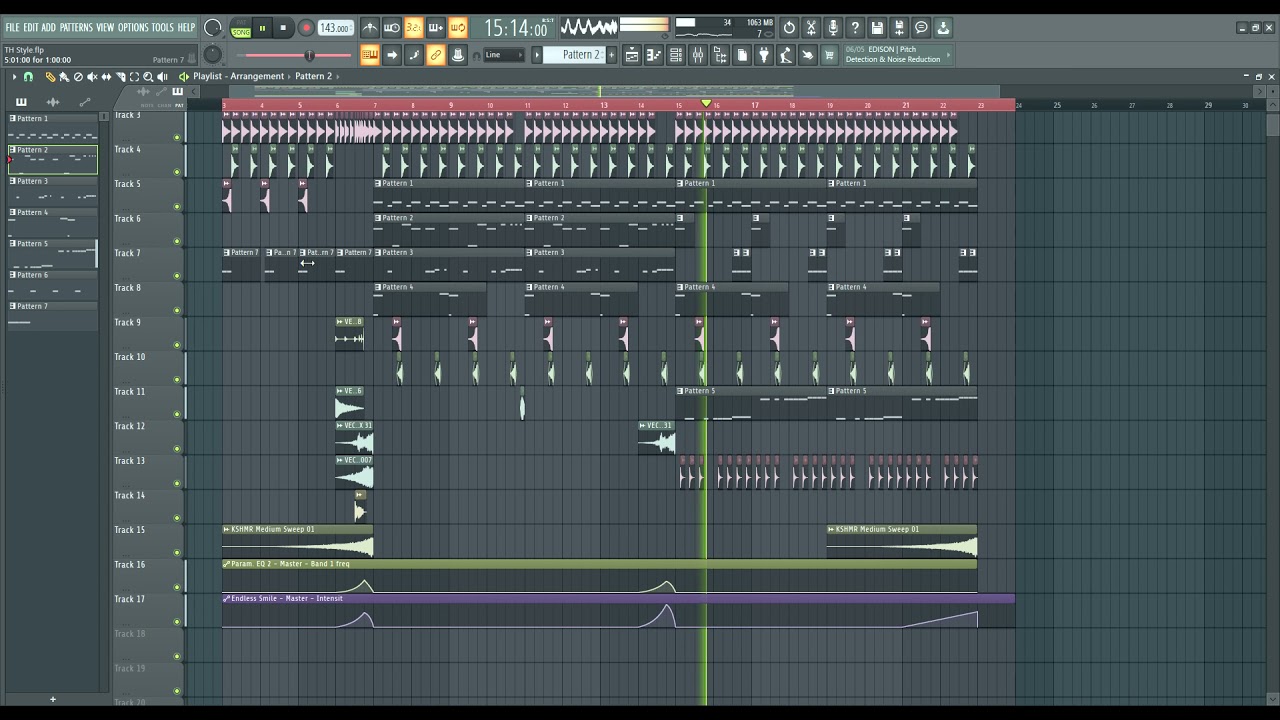Open the project picker icon
This screenshot has width=1280, height=720.
pyautogui.click(x=742, y=55)
